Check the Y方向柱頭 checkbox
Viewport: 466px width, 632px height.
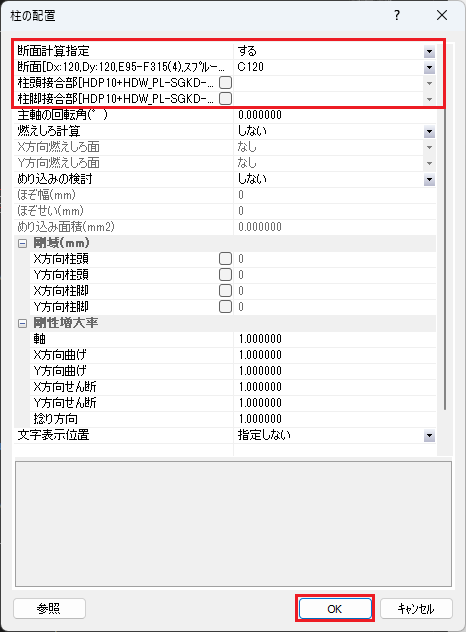pos(225,275)
